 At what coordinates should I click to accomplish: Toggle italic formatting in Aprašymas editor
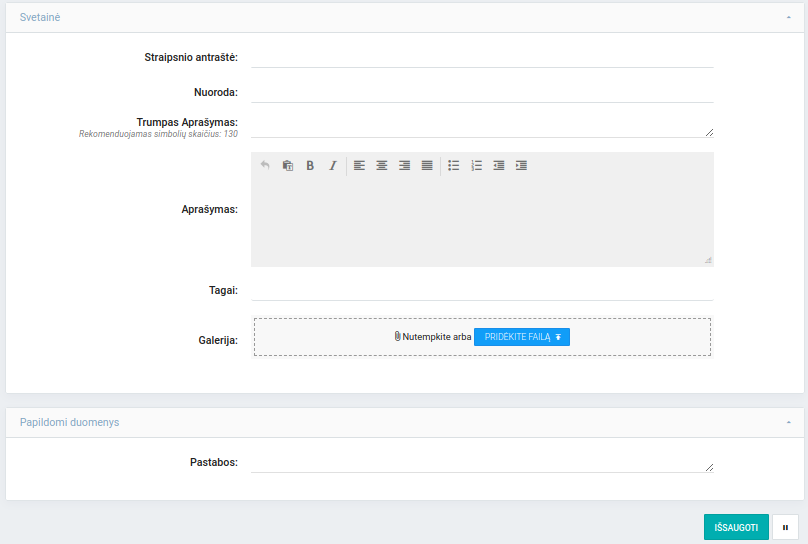(333, 166)
